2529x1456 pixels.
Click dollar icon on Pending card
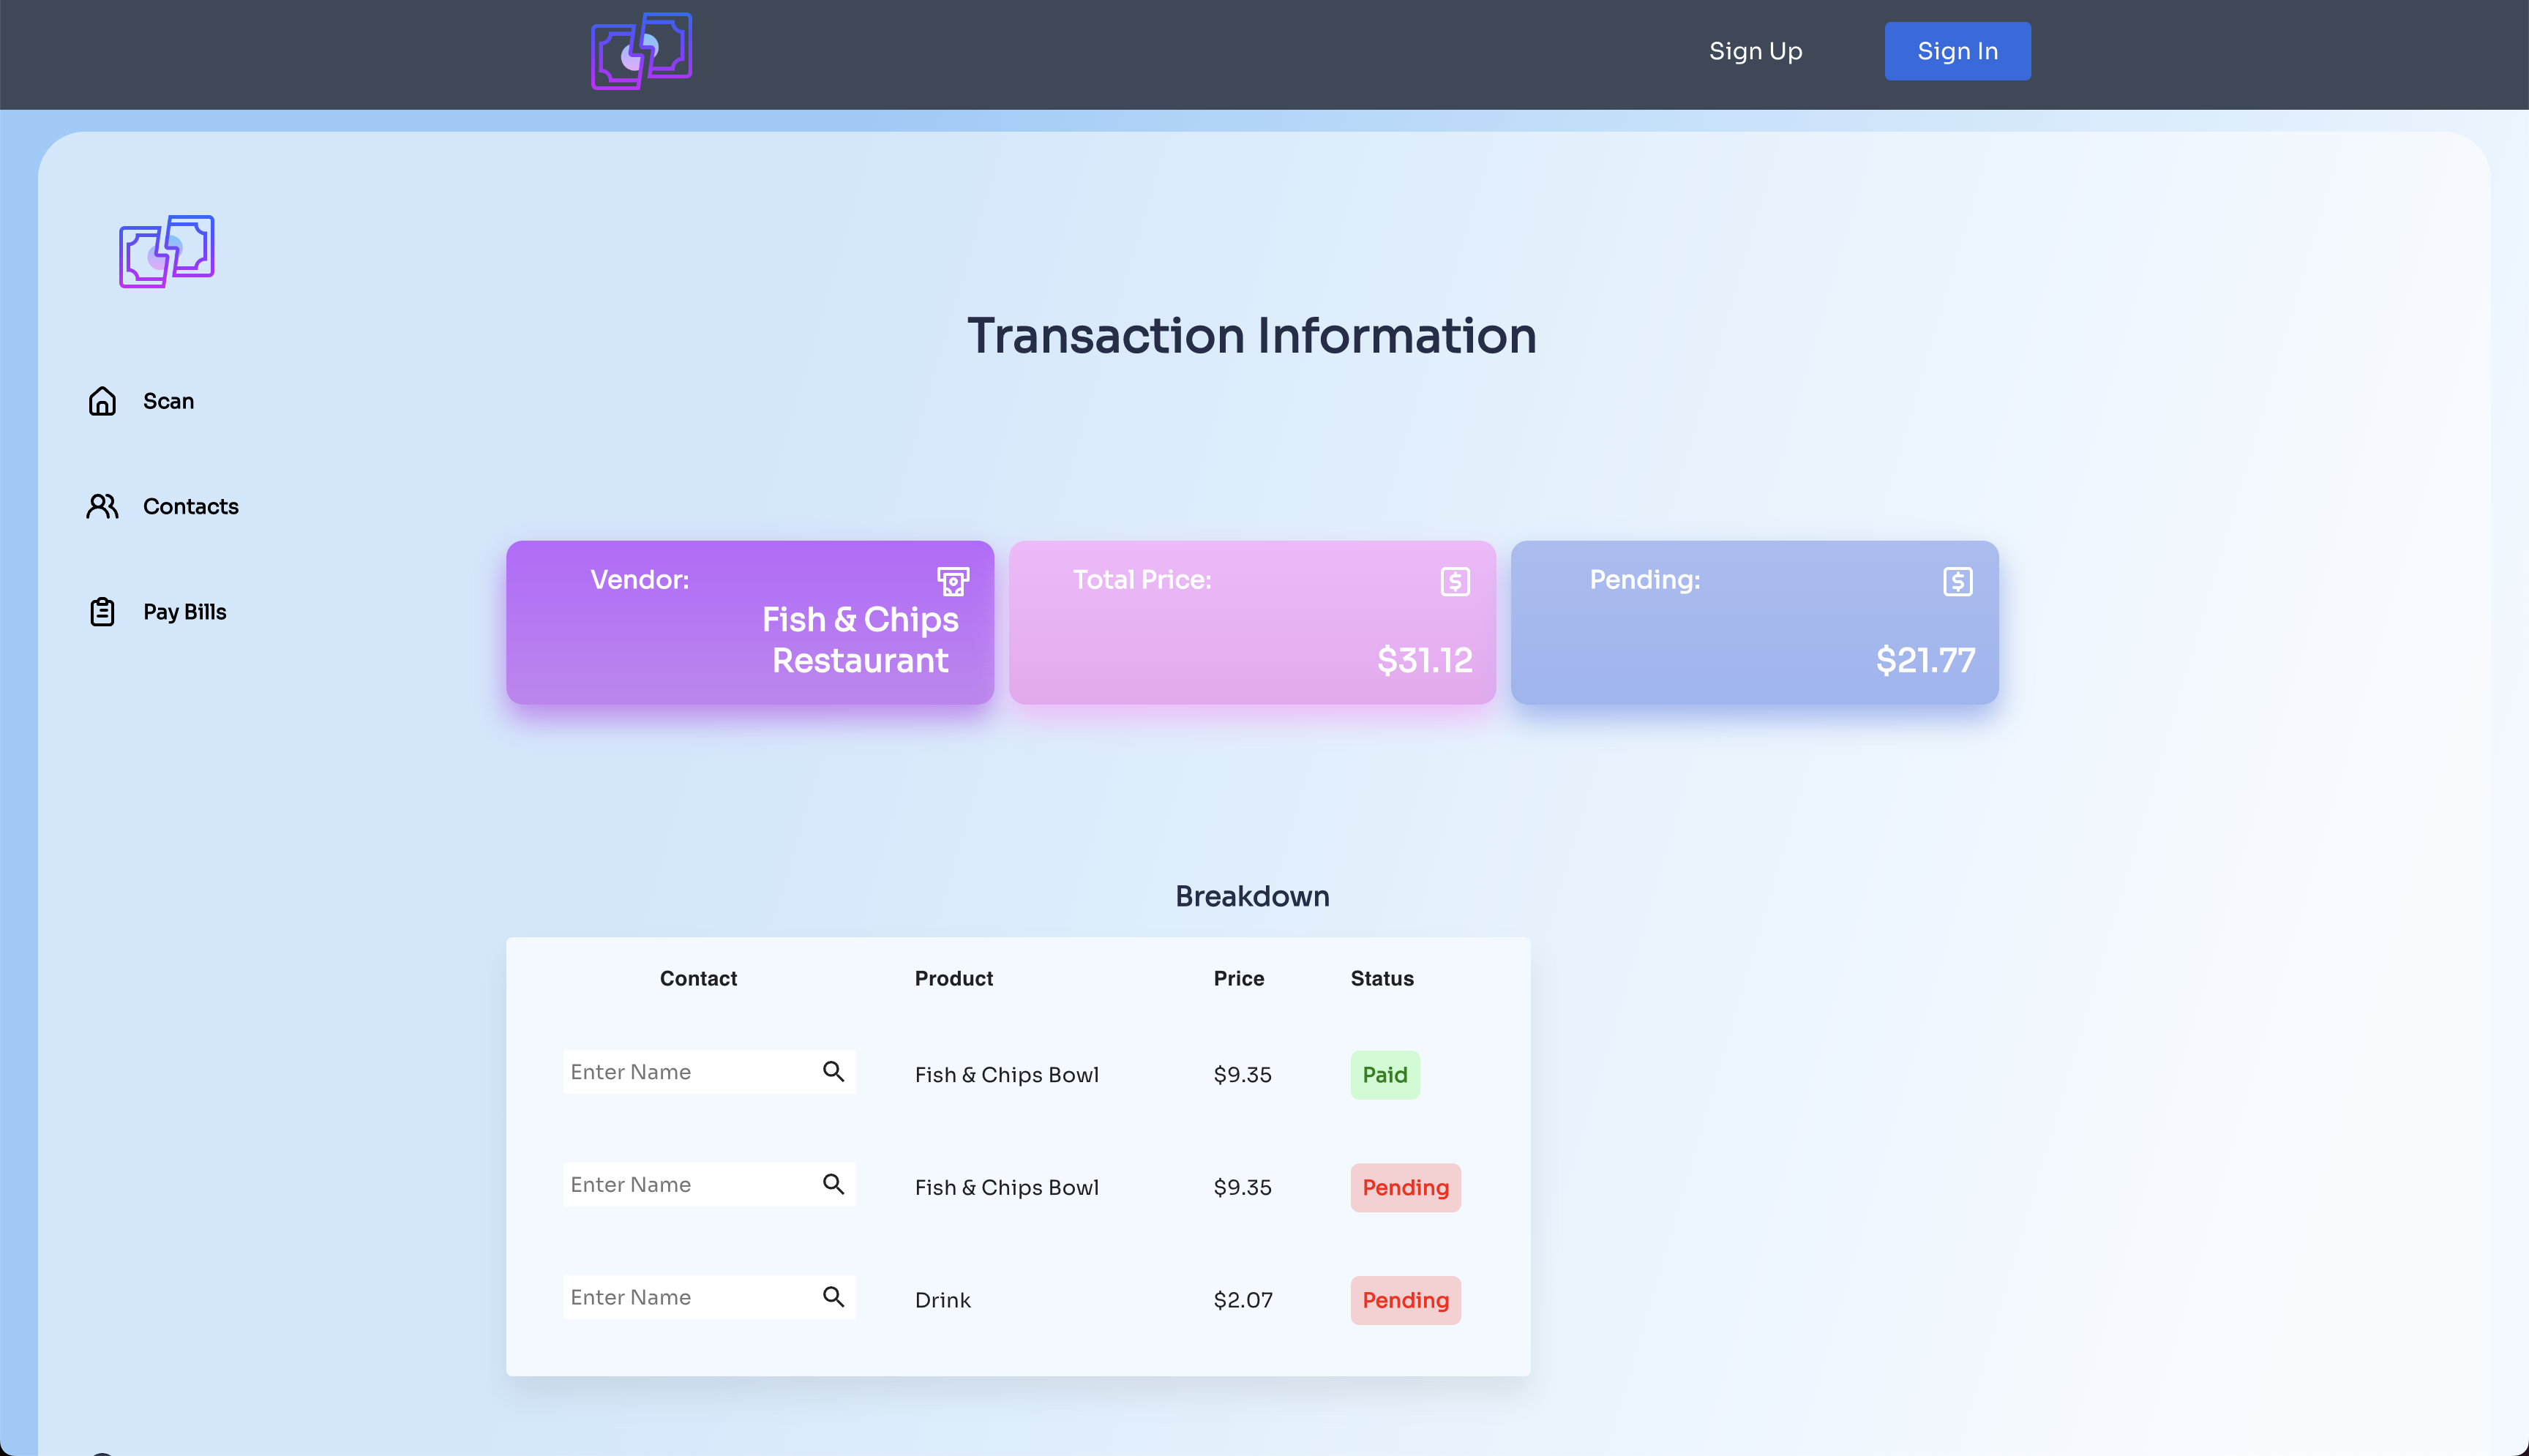(x=1957, y=581)
